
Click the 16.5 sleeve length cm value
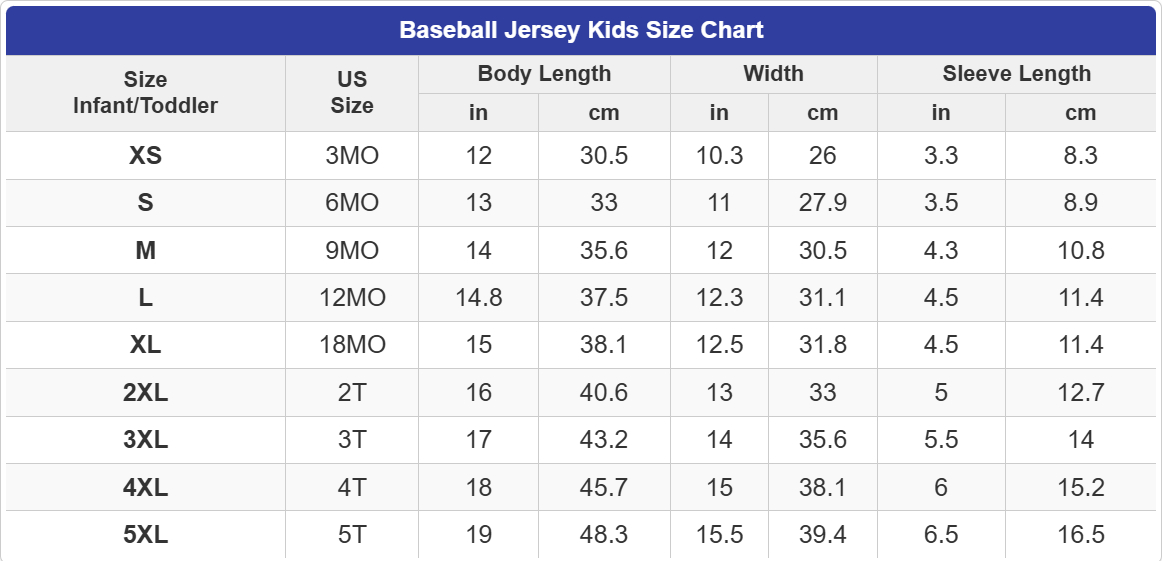1080,535
